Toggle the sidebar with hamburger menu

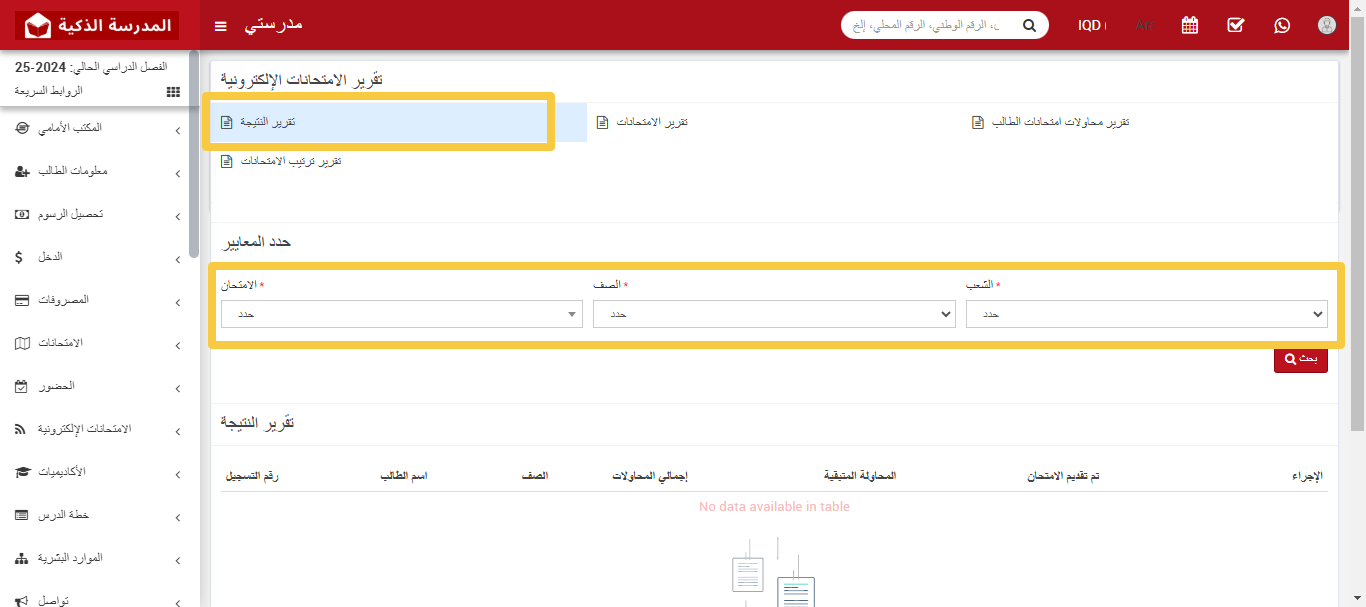(220, 26)
